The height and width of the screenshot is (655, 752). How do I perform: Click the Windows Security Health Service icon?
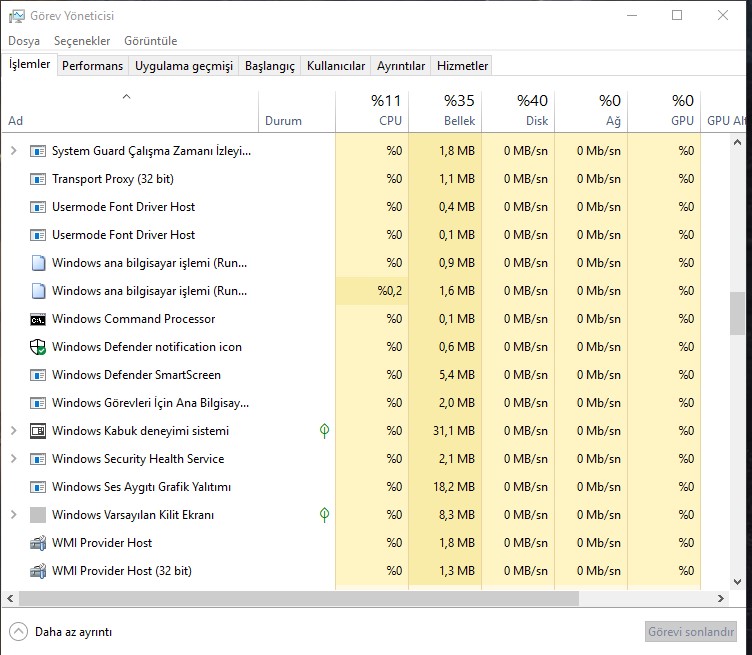tap(38, 459)
